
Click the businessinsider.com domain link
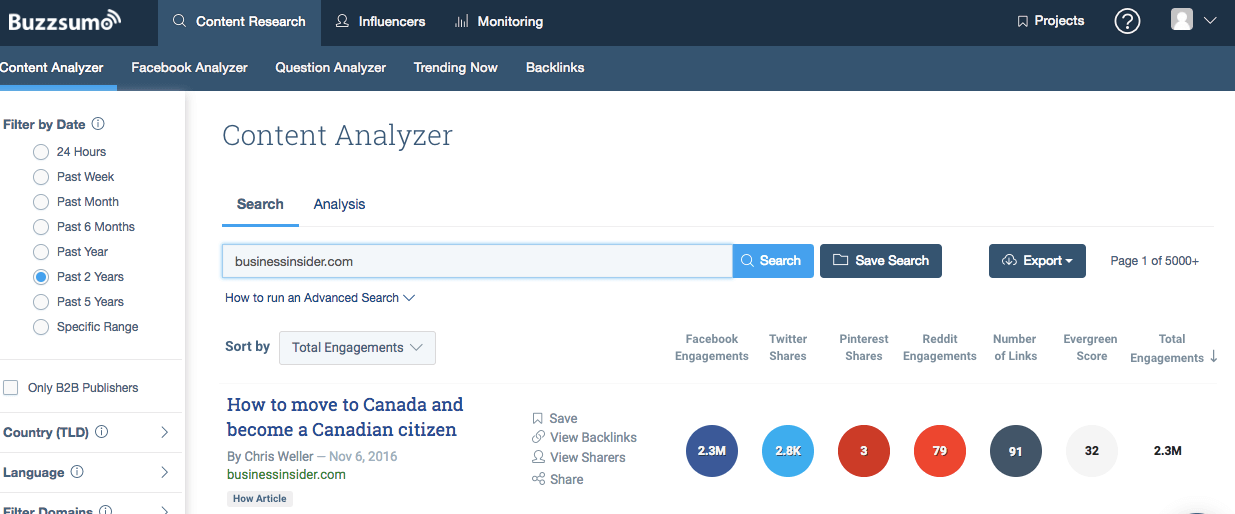286,474
